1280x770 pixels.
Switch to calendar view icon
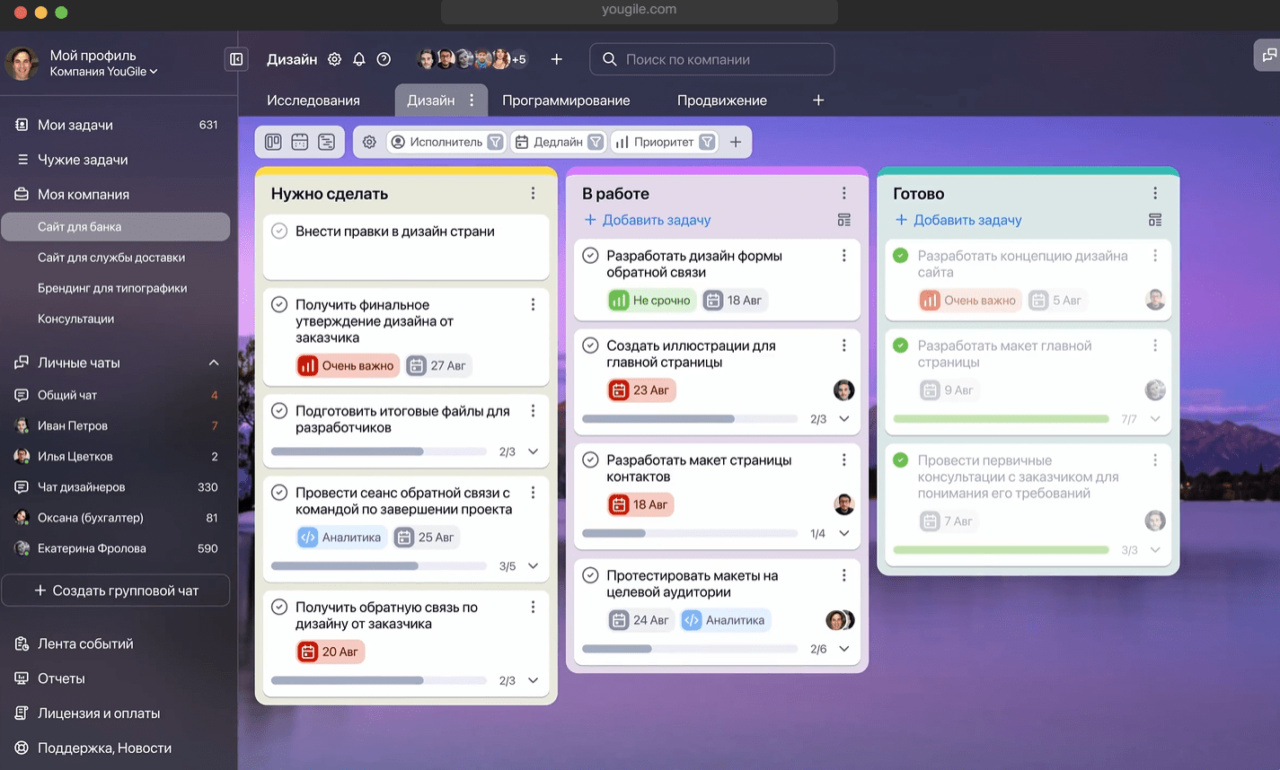299,142
